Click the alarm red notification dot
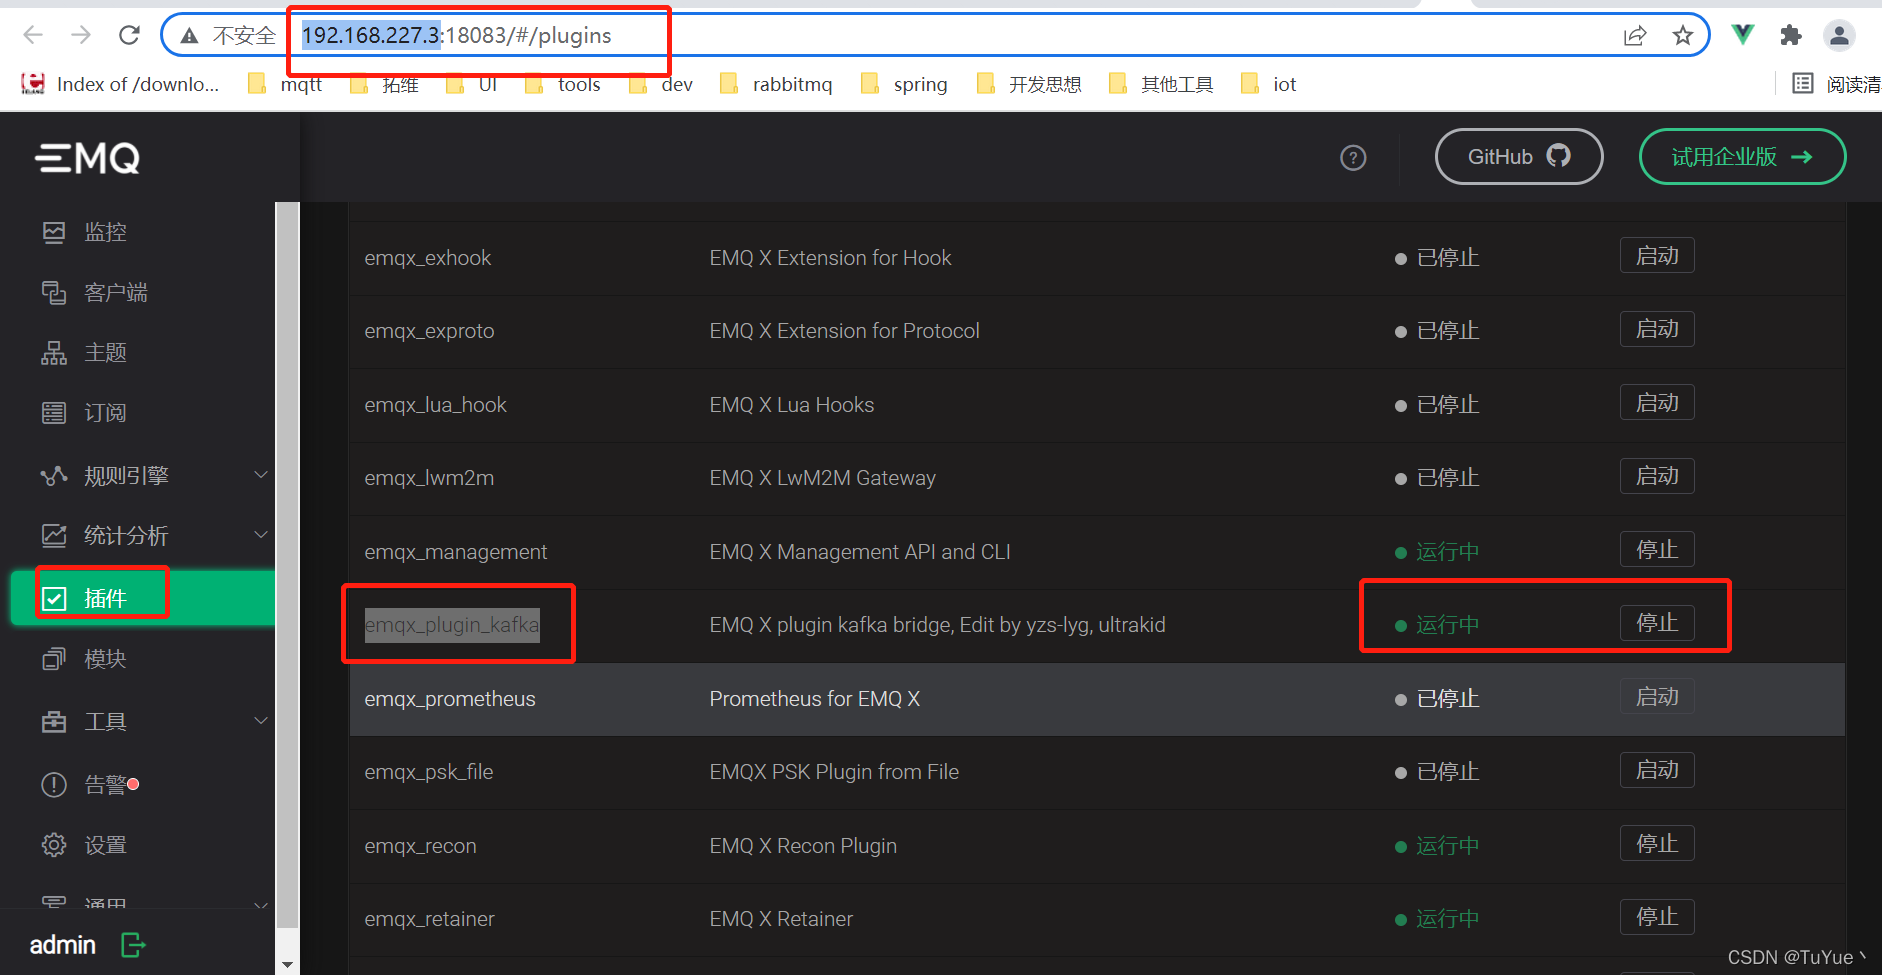Viewport: 1882px width, 975px height. [134, 784]
